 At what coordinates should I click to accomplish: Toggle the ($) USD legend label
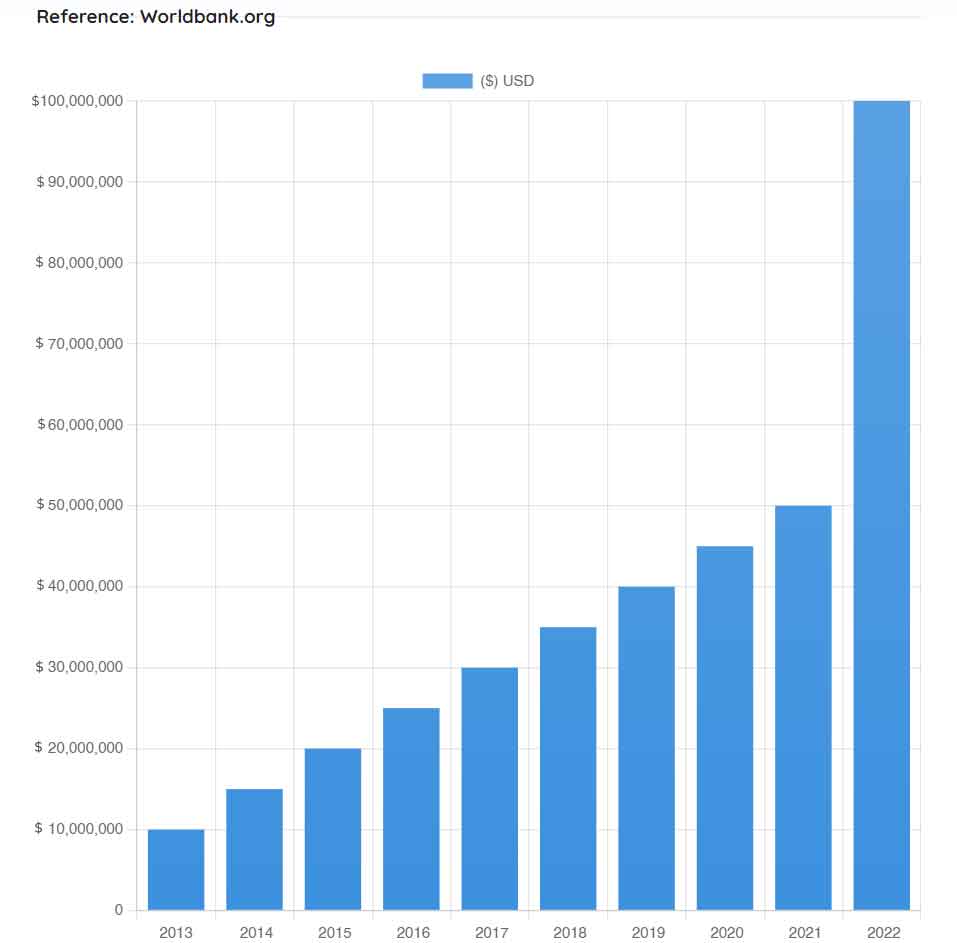coord(507,81)
